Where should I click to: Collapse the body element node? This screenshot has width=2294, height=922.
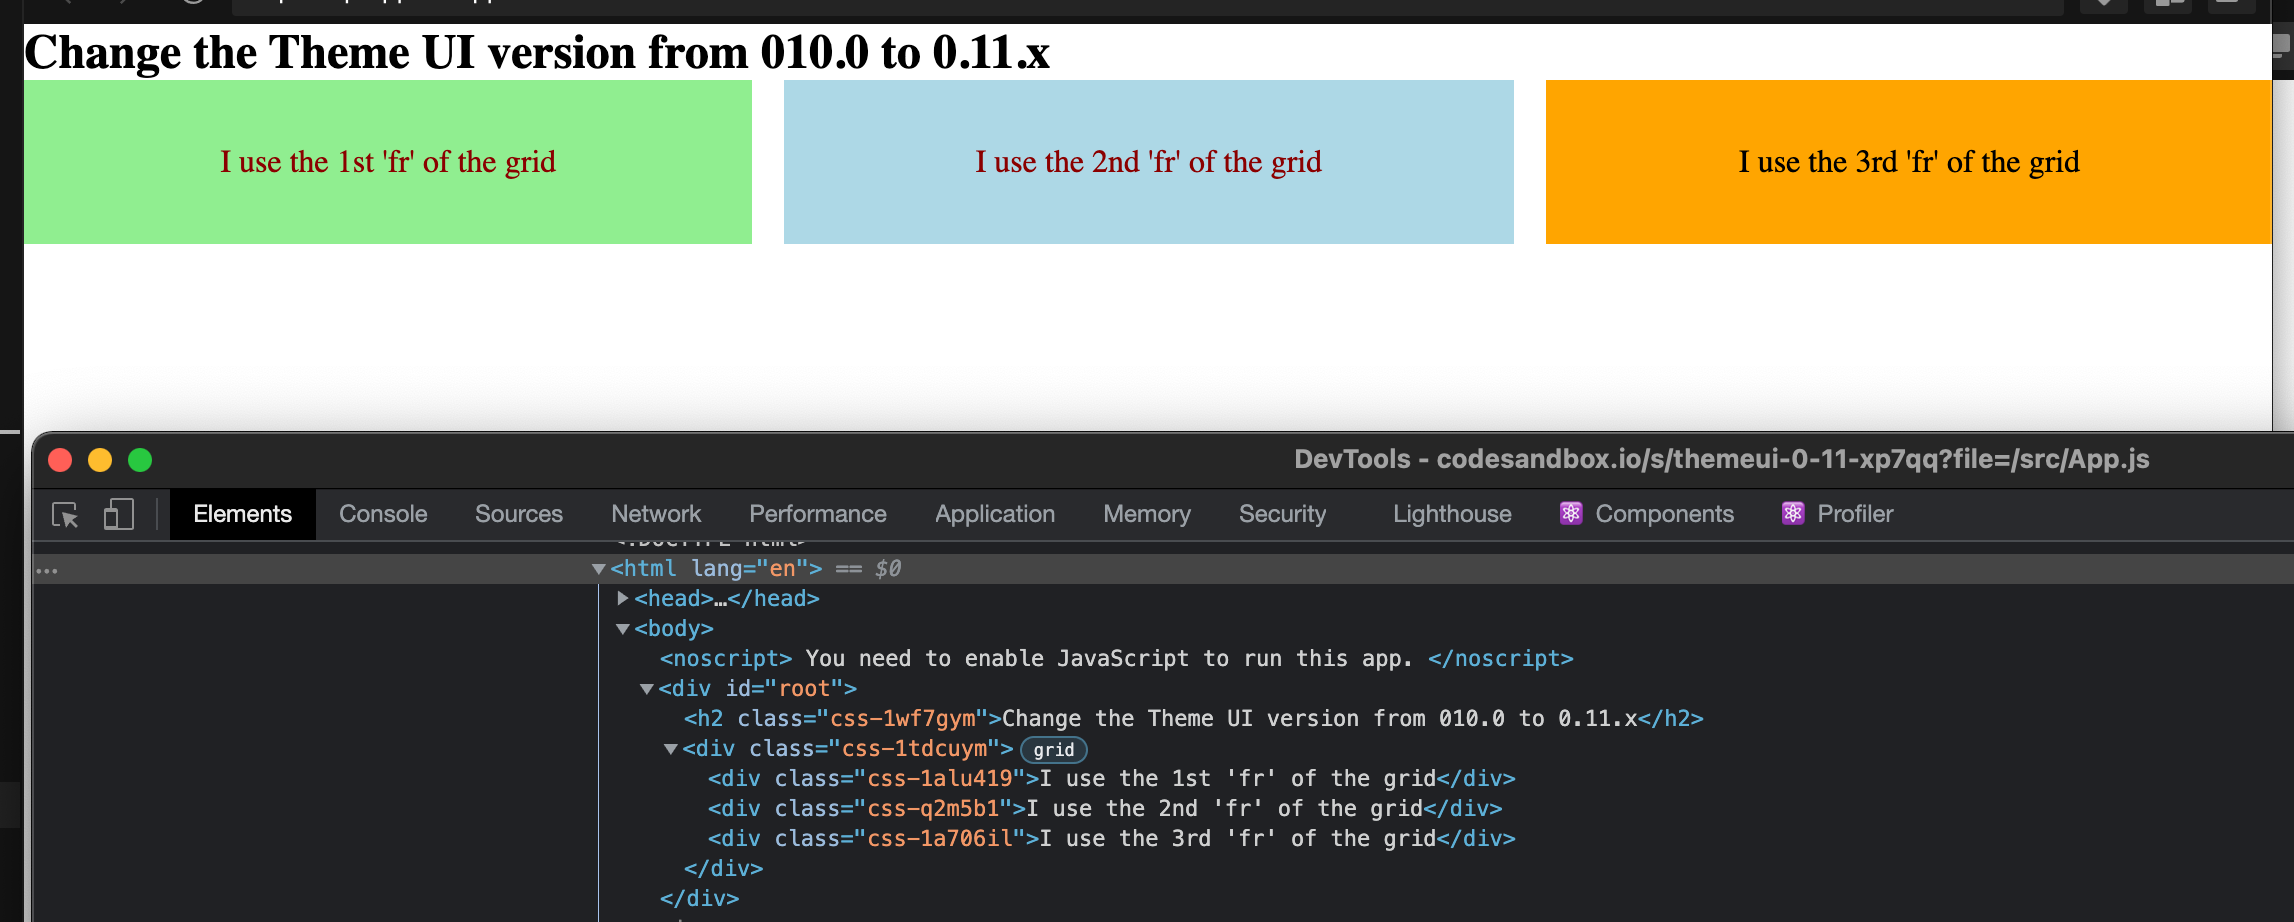(x=624, y=629)
